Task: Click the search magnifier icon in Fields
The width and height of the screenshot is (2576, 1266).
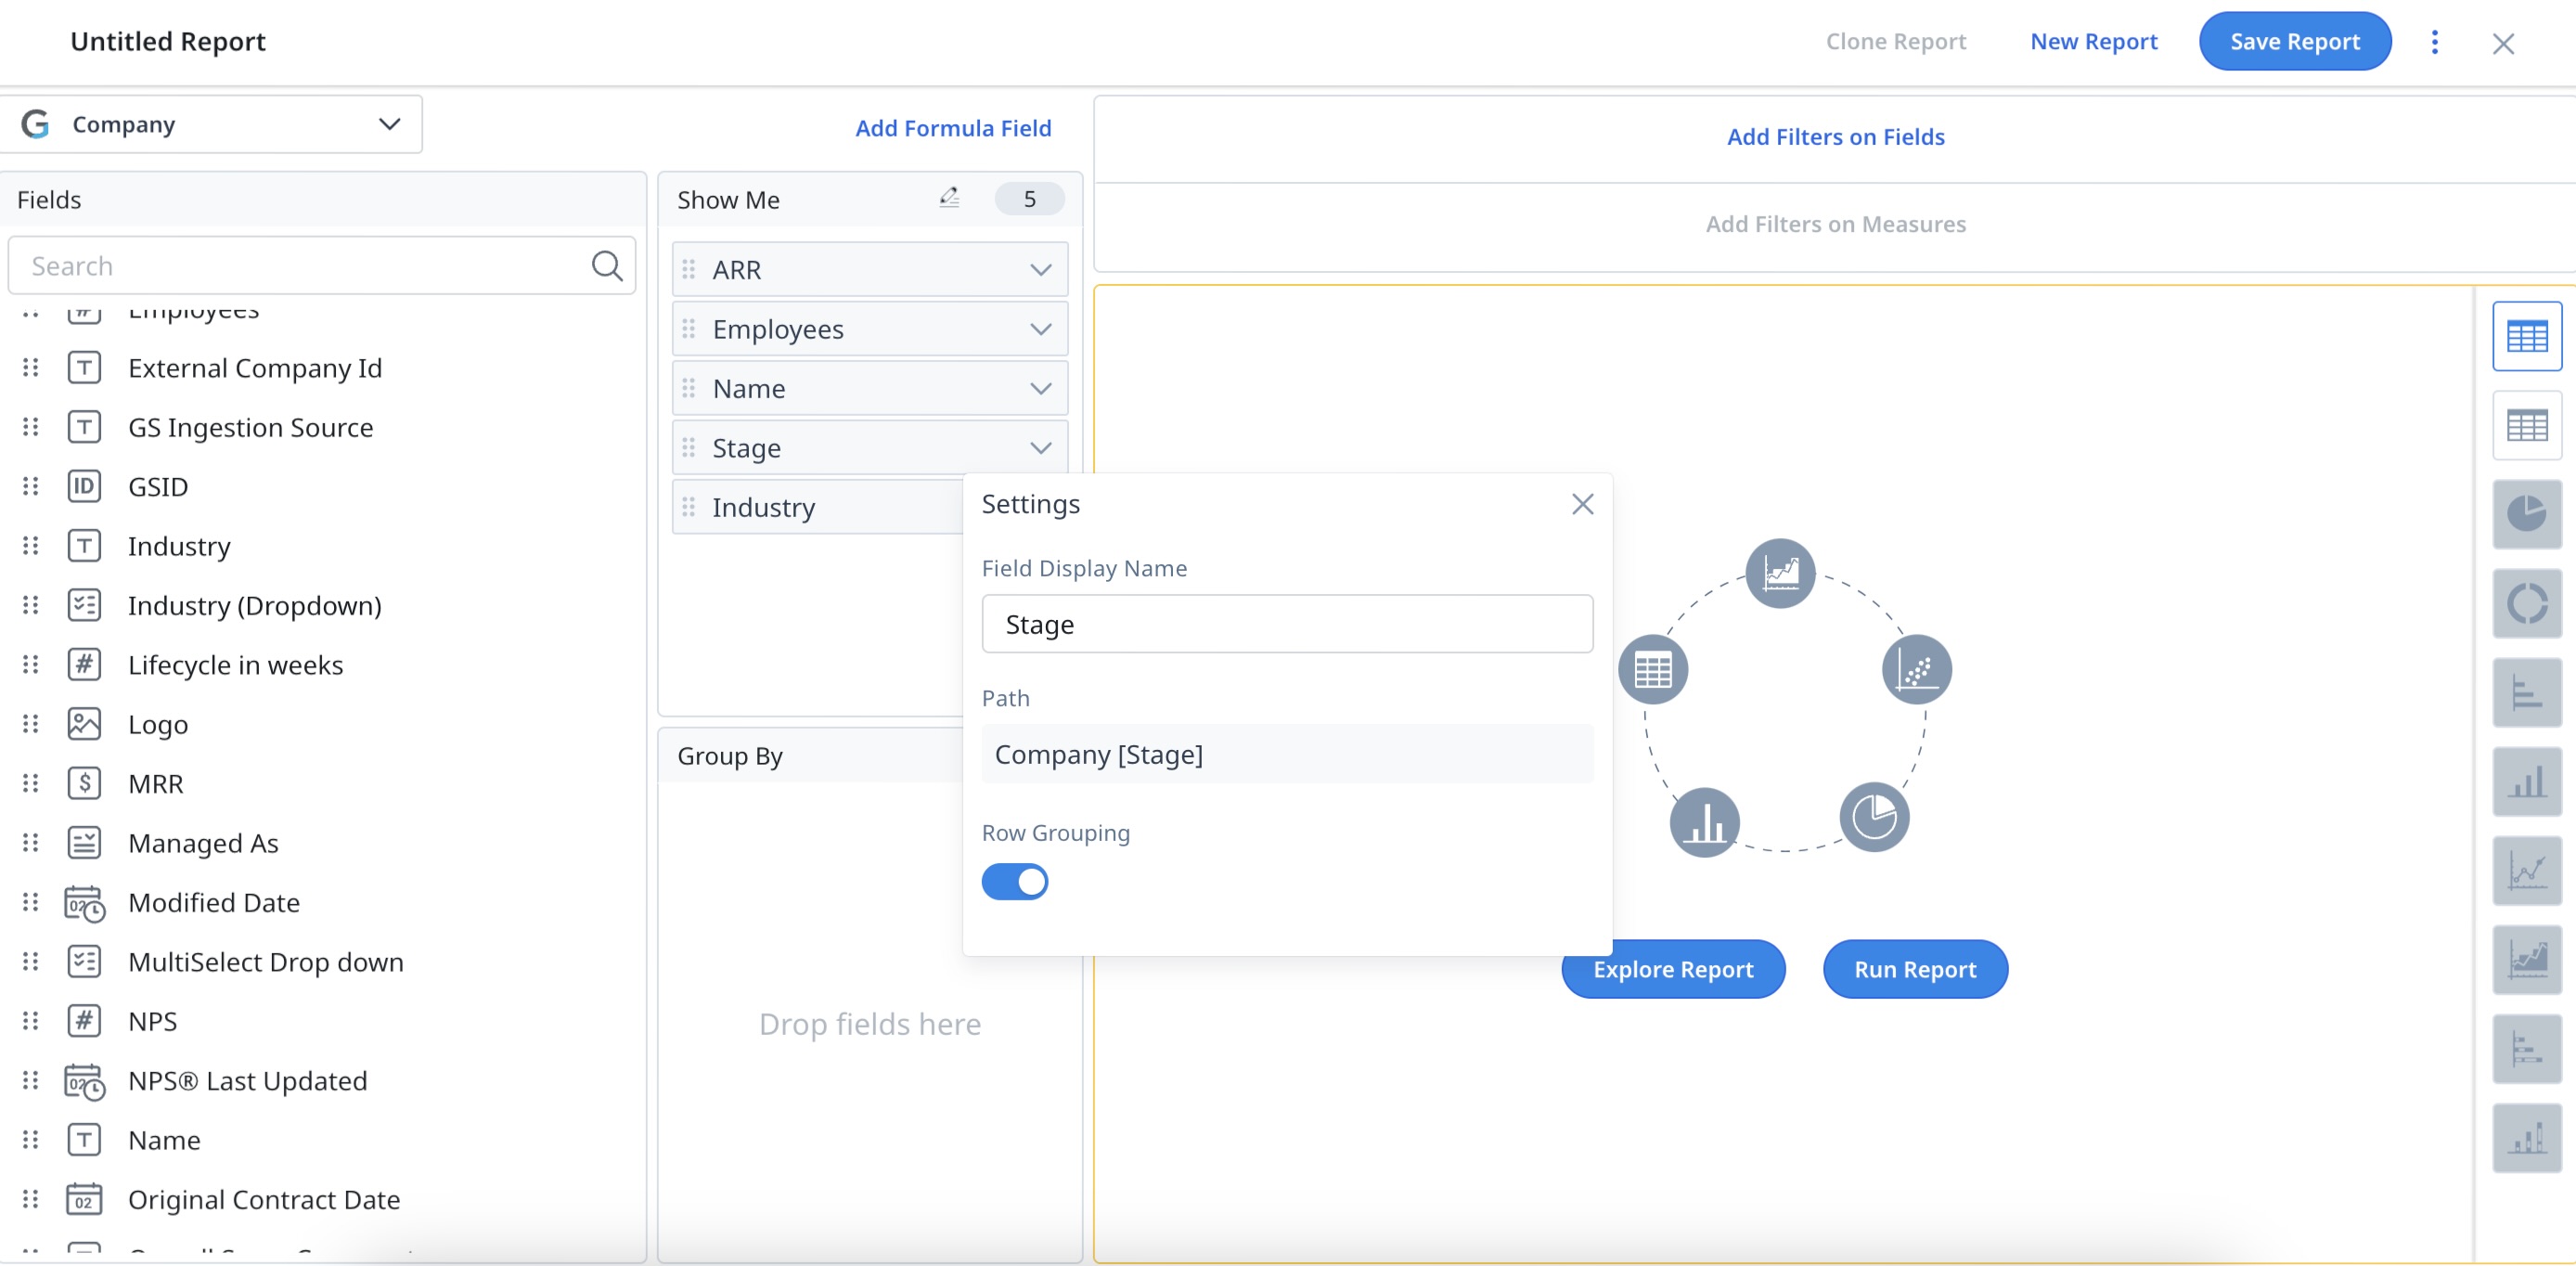Action: click(607, 266)
